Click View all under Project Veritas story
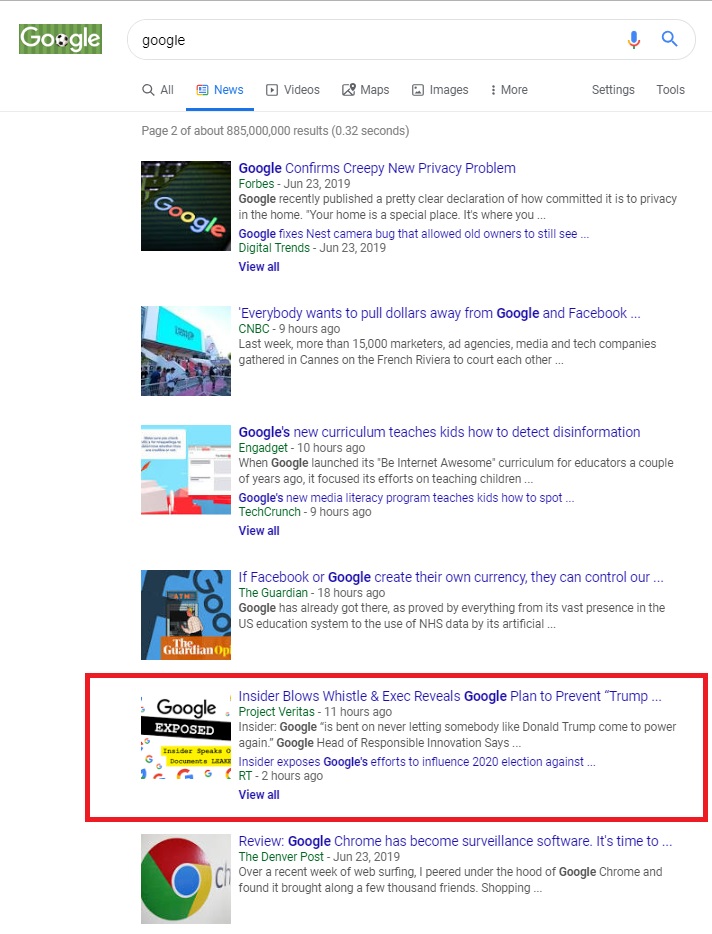The width and height of the screenshot is (712, 934). click(259, 795)
